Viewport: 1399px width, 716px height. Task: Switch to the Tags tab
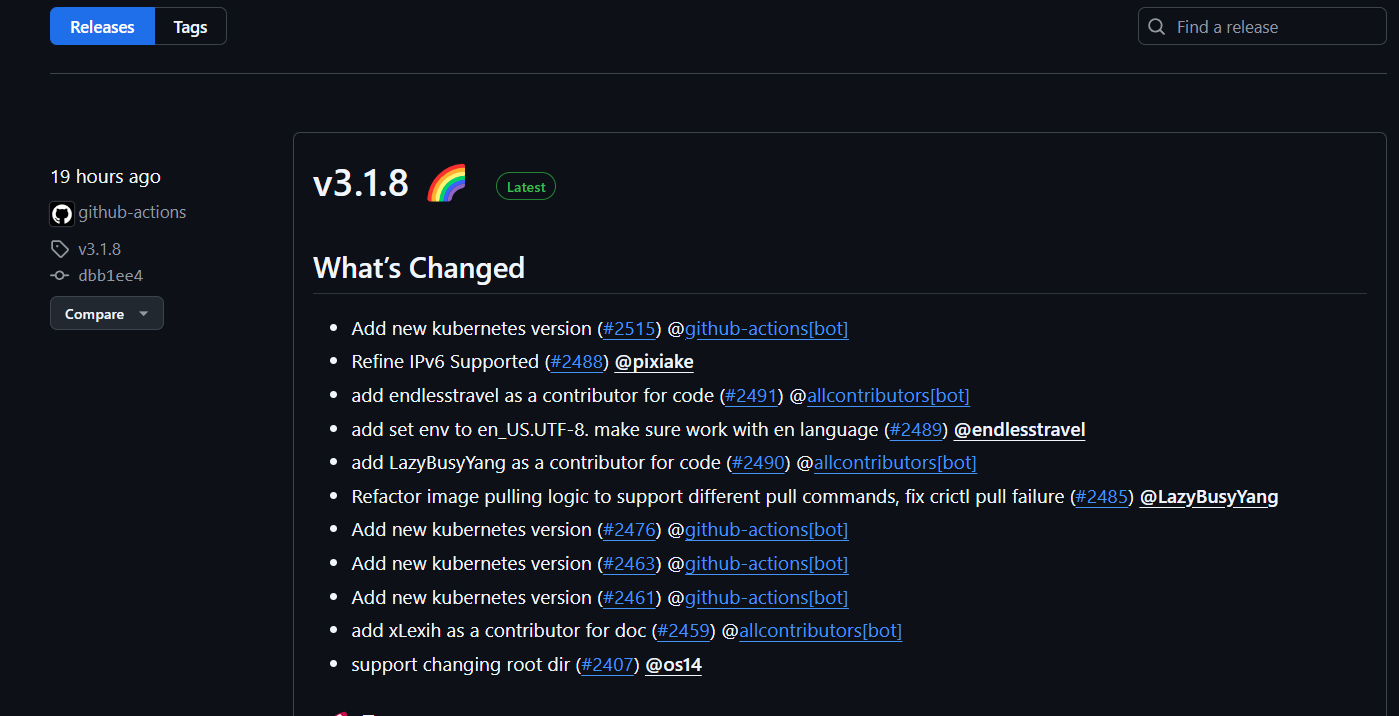[x=190, y=27]
